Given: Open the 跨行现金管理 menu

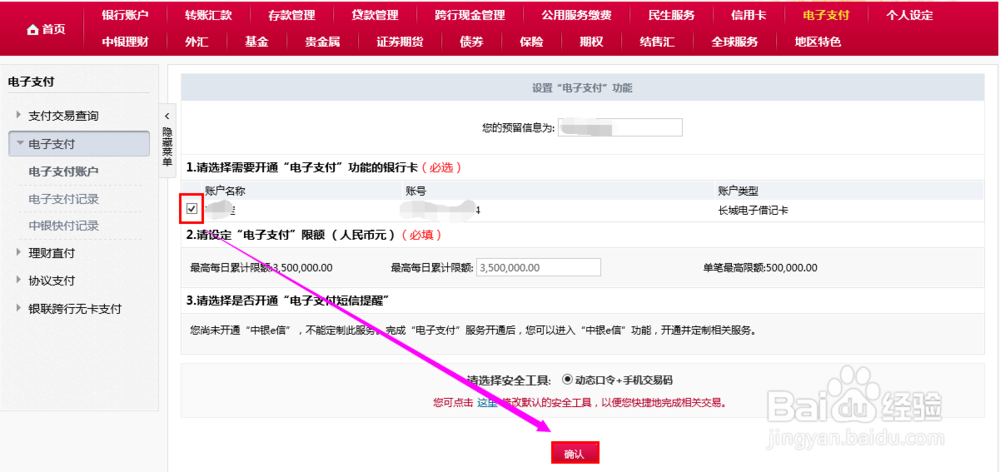Looking at the screenshot, I should pyautogui.click(x=469, y=15).
